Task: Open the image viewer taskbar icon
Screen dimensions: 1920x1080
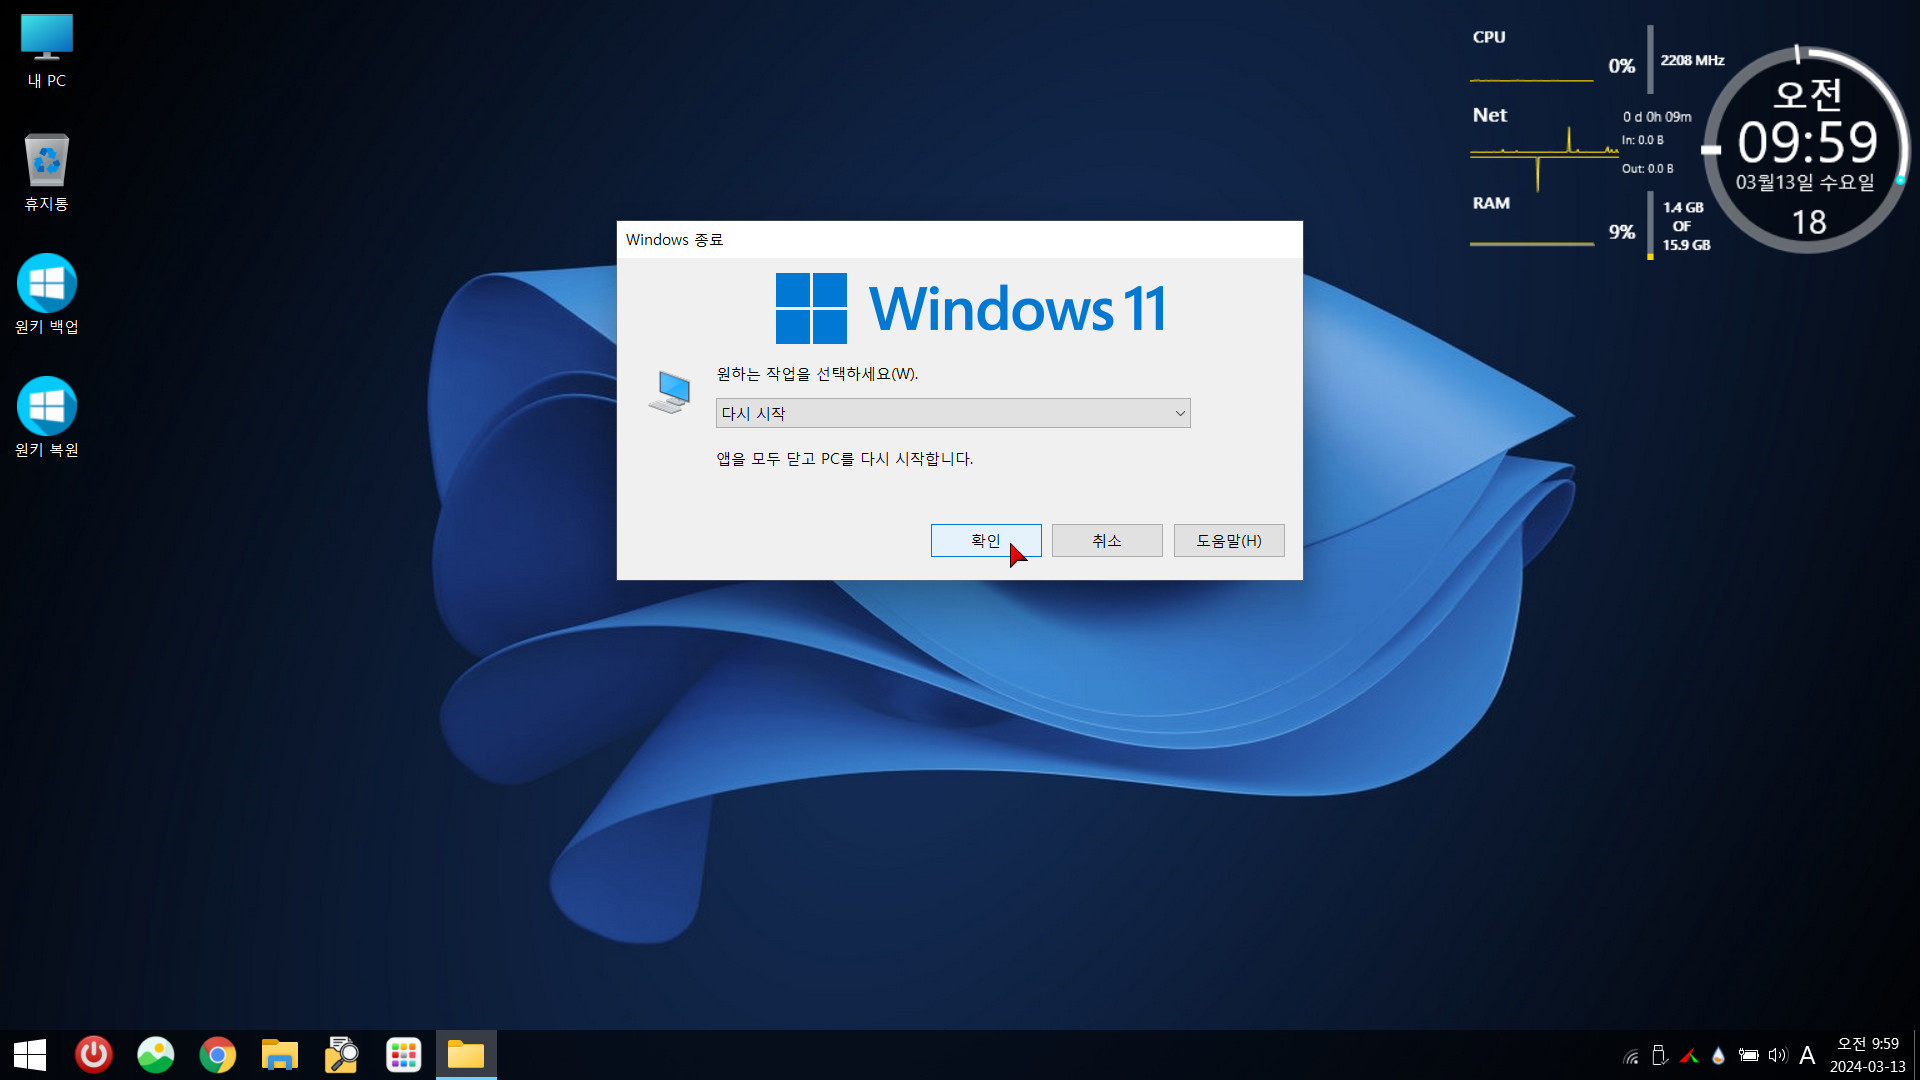Action: pyautogui.click(x=156, y=1055)
